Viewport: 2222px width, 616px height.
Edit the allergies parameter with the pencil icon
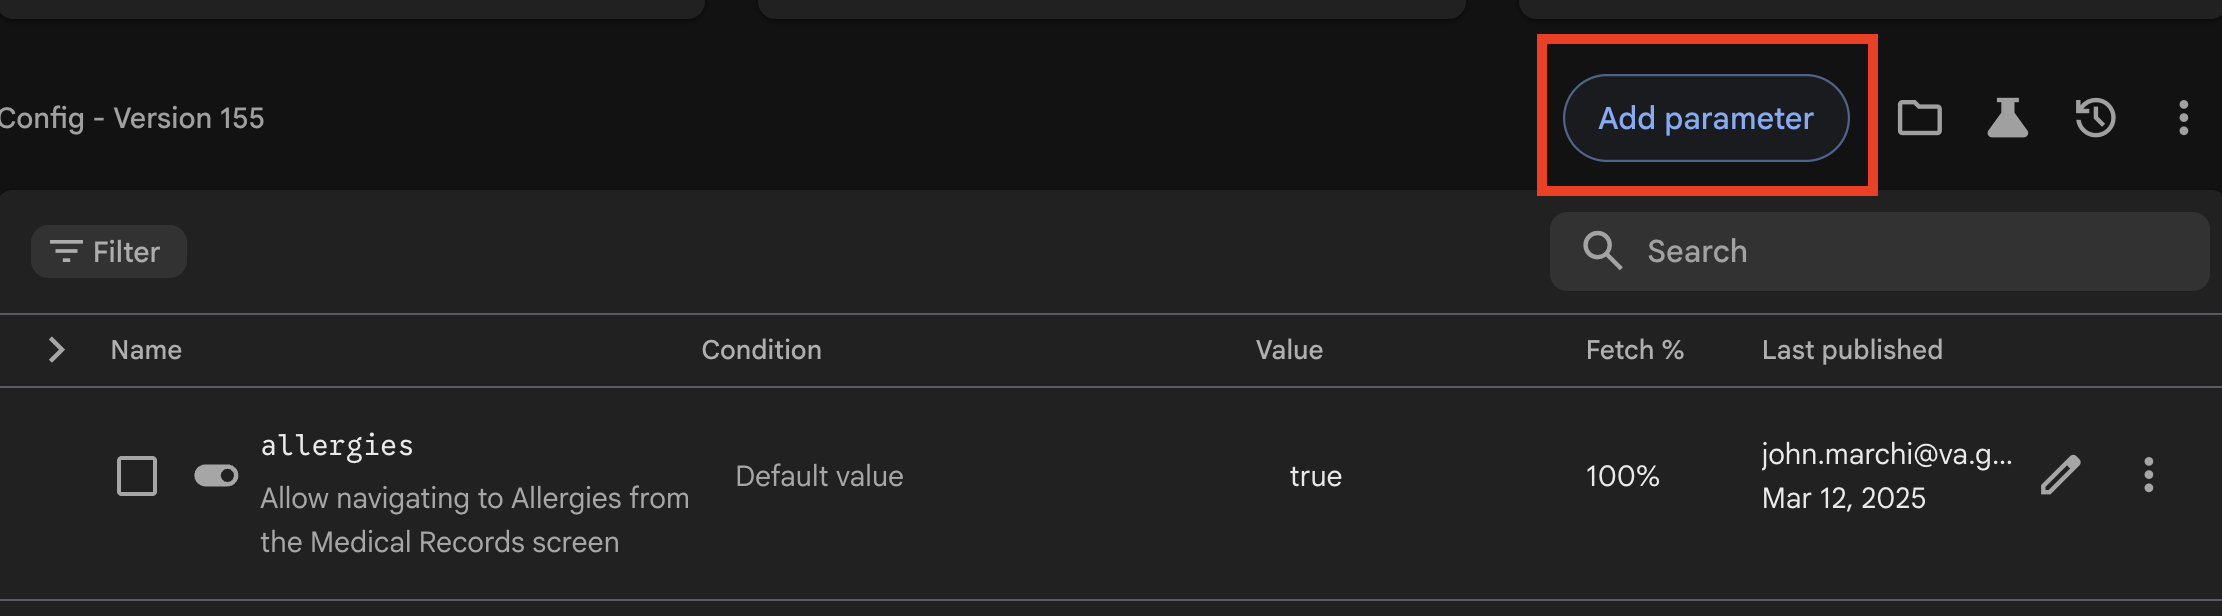(x=2059, y=476)
